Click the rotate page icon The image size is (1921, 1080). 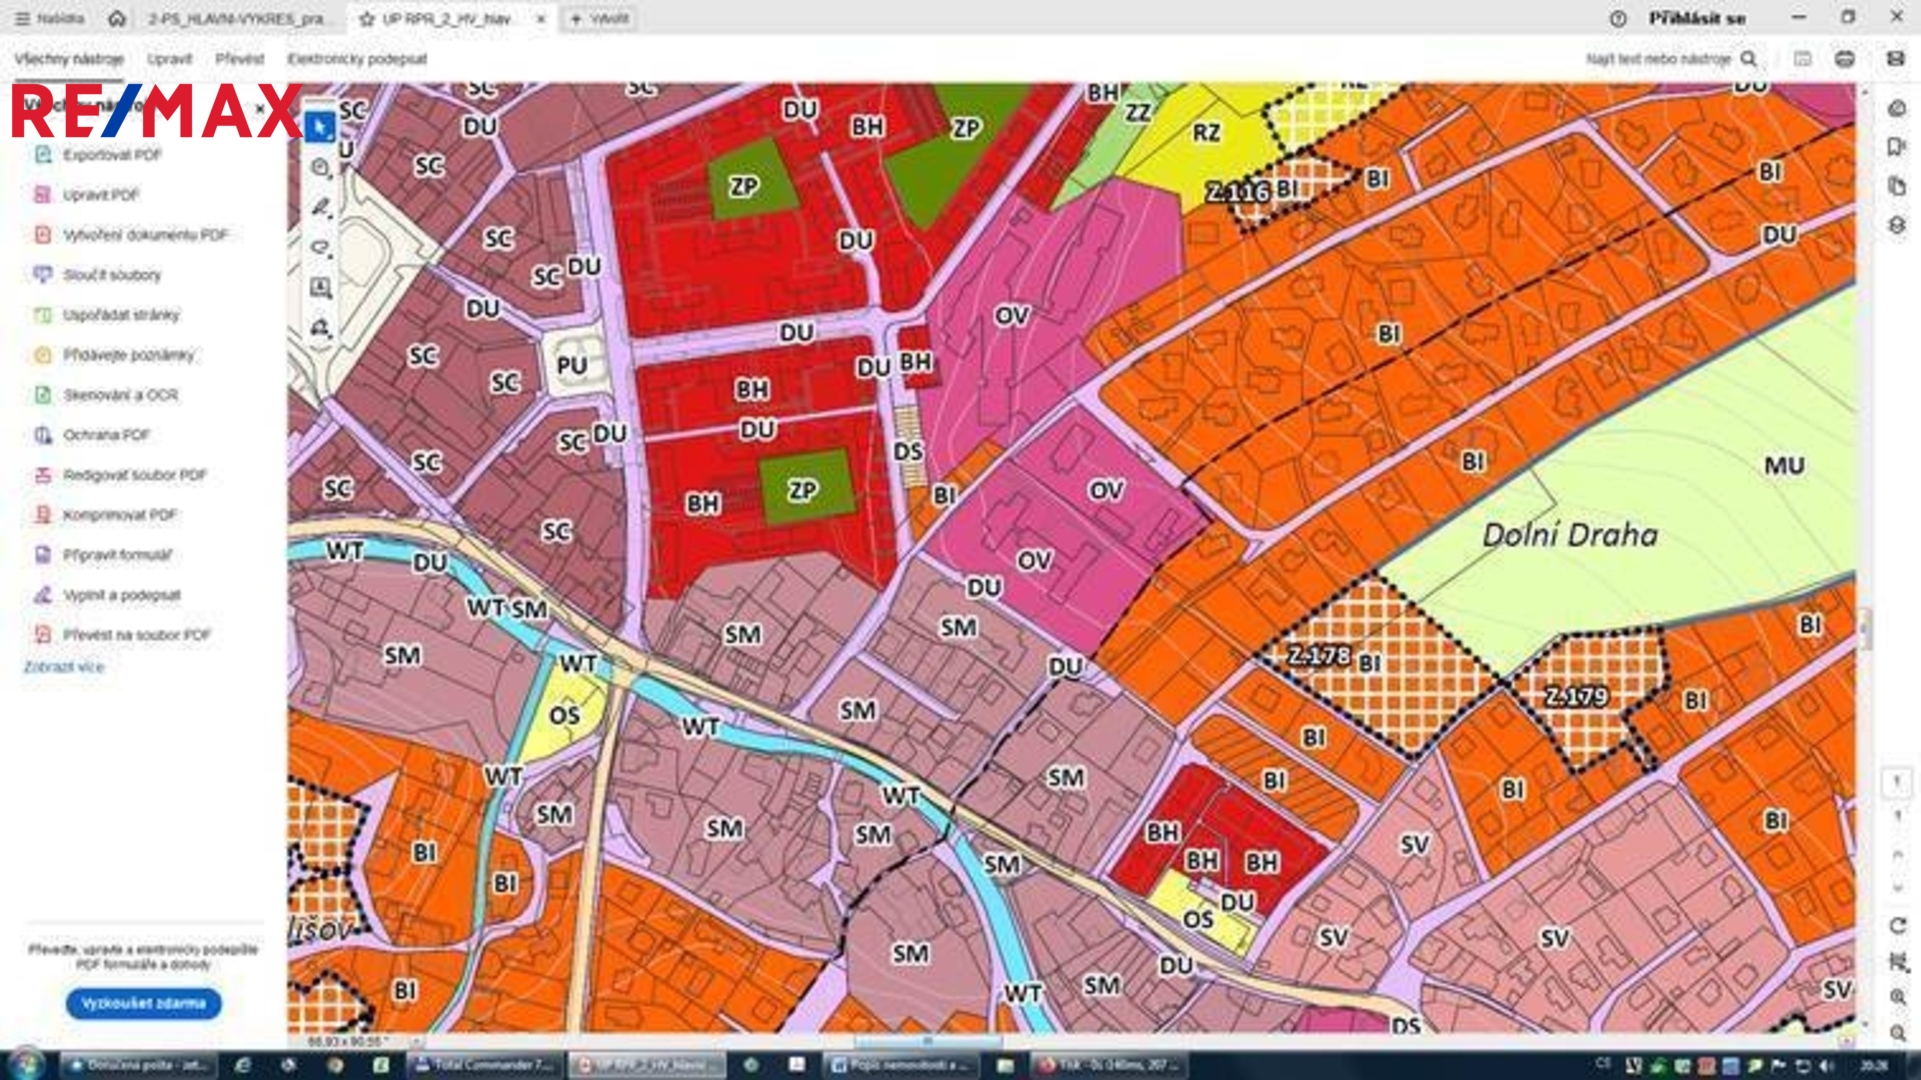(x=1898, y=925)
